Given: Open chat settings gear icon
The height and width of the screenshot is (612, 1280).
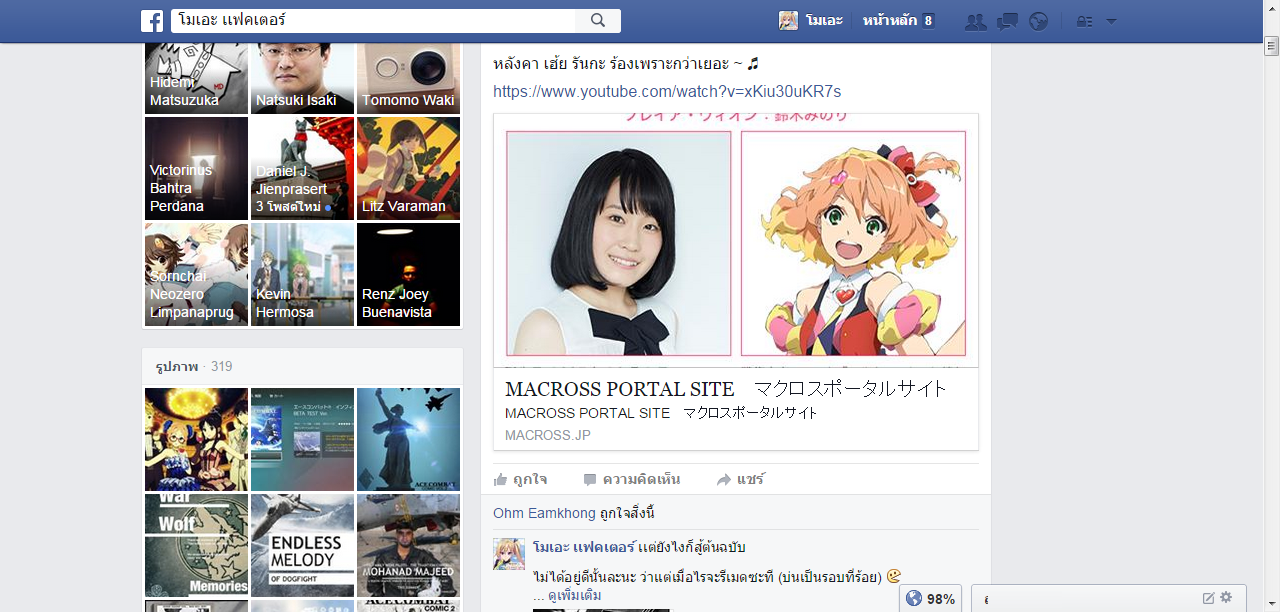Looking at the screenshot, I should coord(1227,598).
